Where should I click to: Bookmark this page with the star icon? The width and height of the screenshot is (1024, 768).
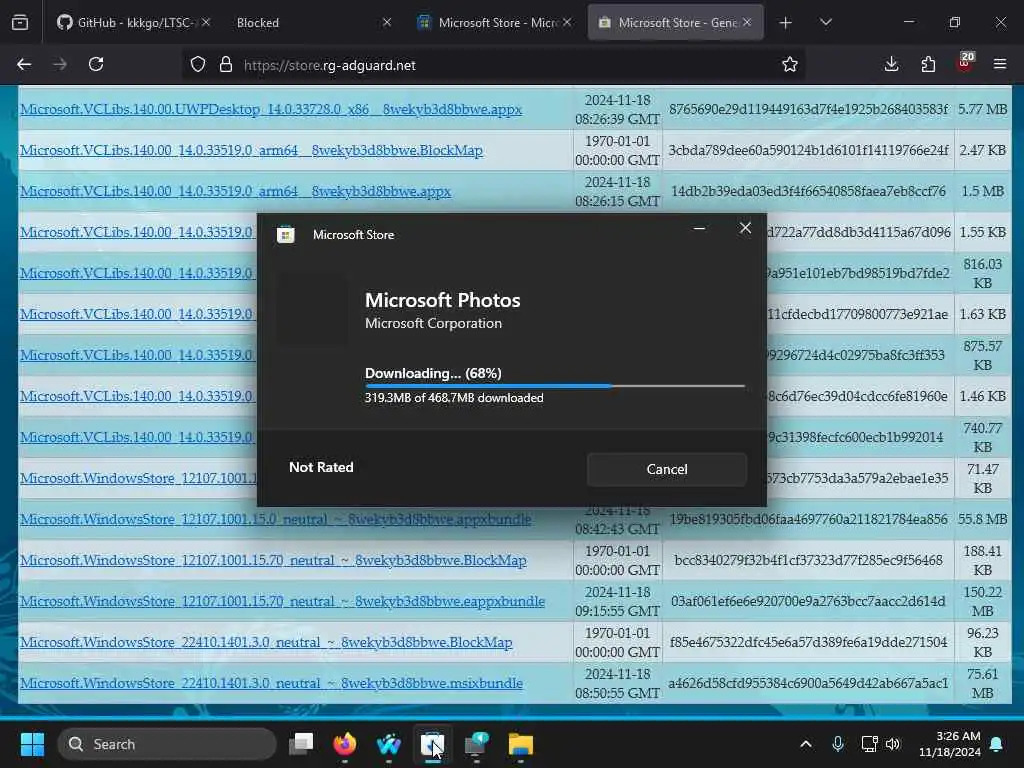click(790, 65)
